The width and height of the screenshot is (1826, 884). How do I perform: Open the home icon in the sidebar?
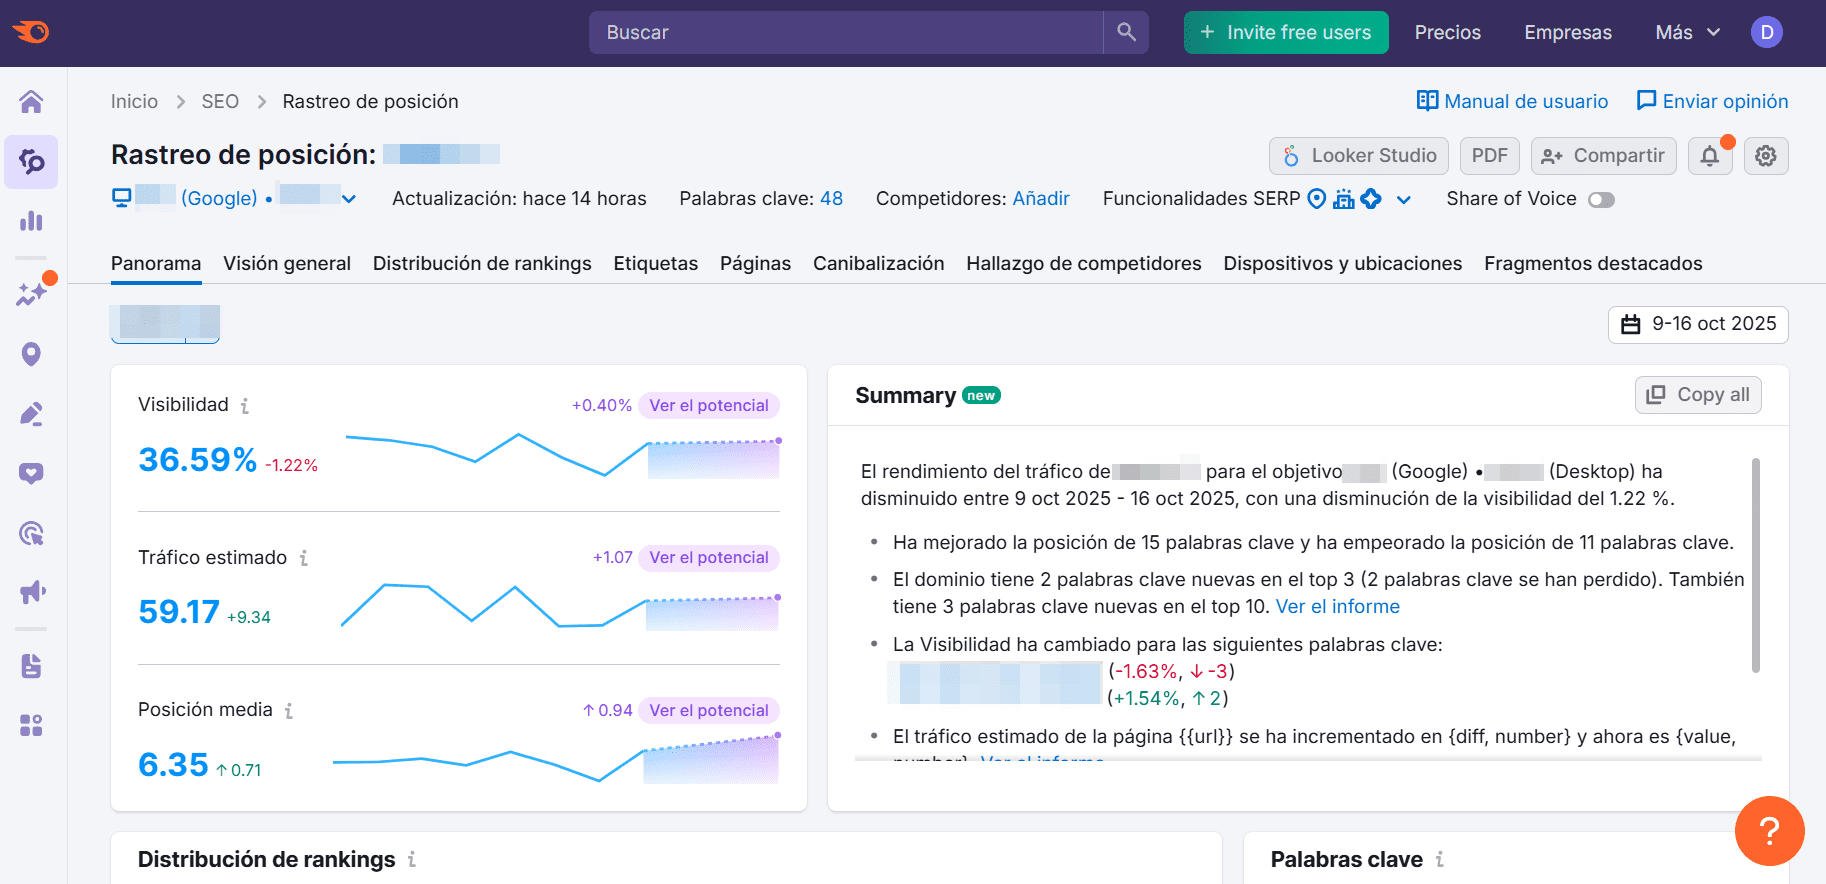click(x=31, y=102)
